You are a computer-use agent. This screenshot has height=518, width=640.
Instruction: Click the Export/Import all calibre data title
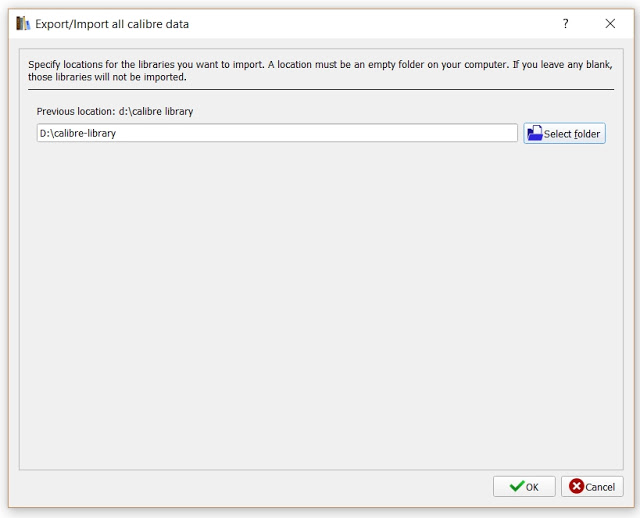click(112, 24)
